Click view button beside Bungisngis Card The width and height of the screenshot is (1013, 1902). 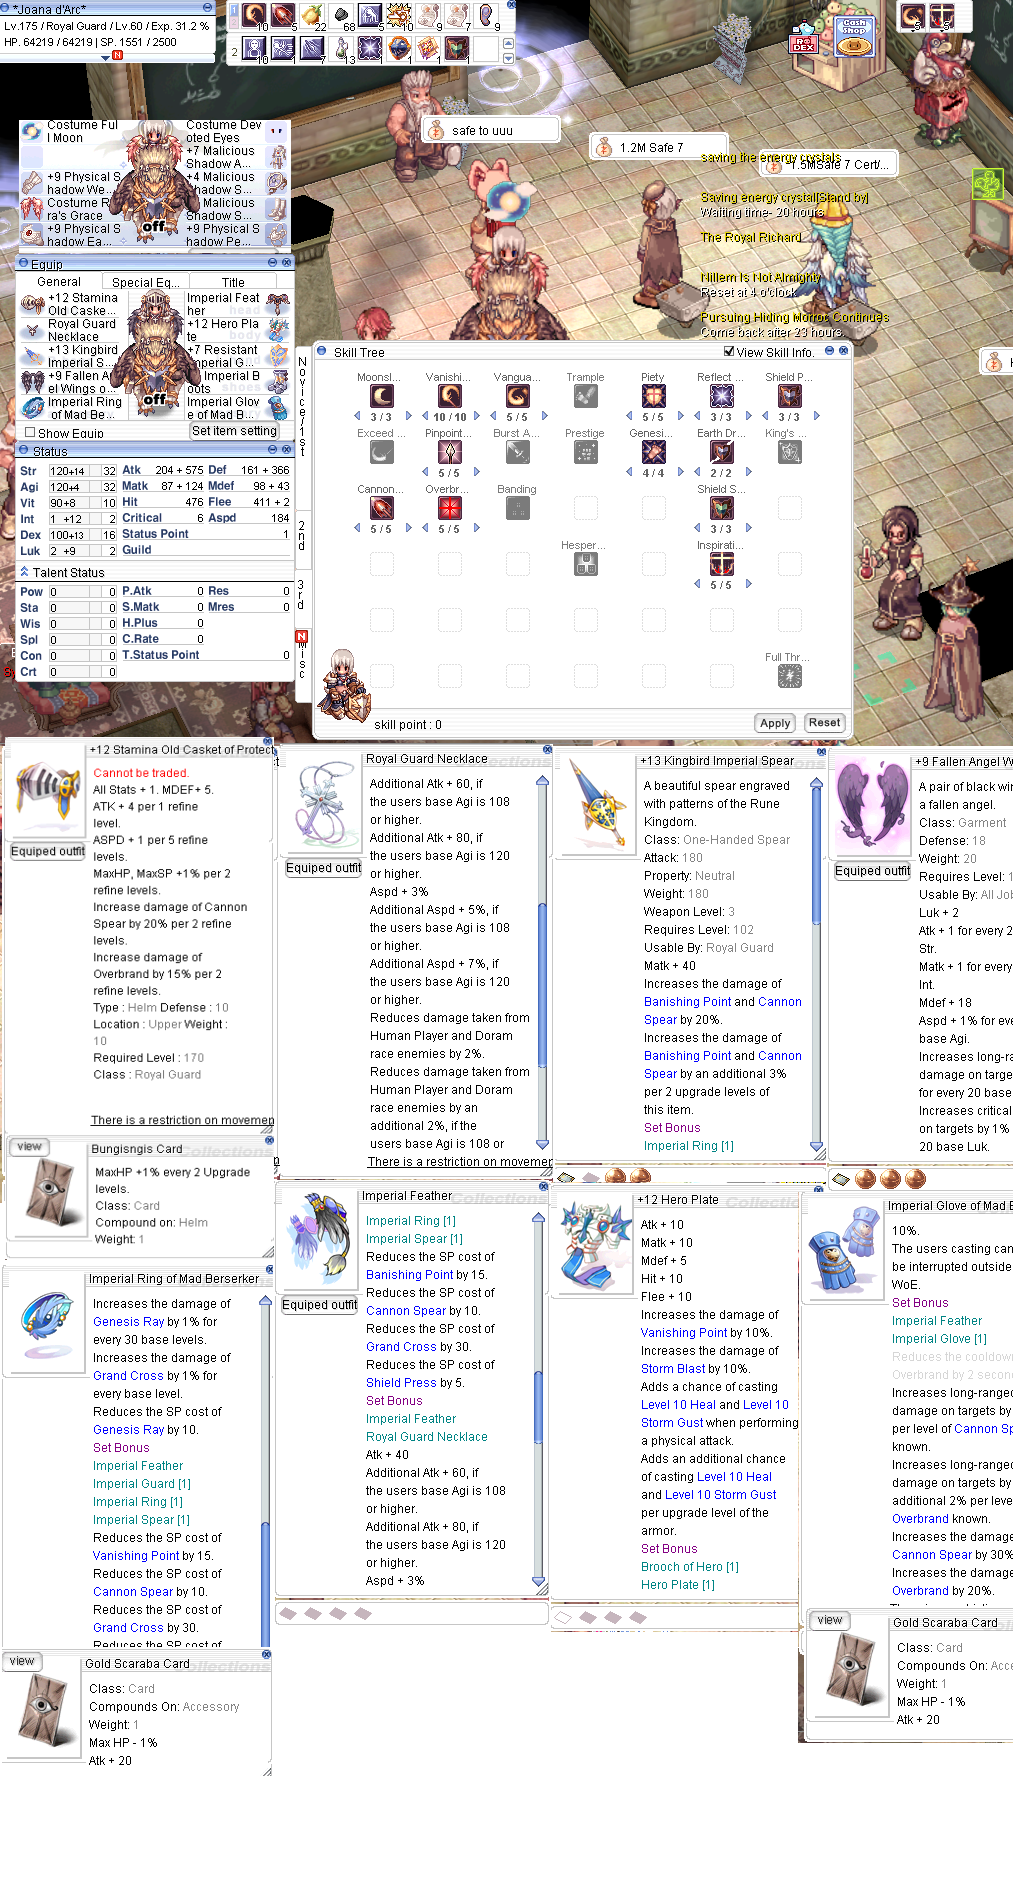pos(30,1147)
